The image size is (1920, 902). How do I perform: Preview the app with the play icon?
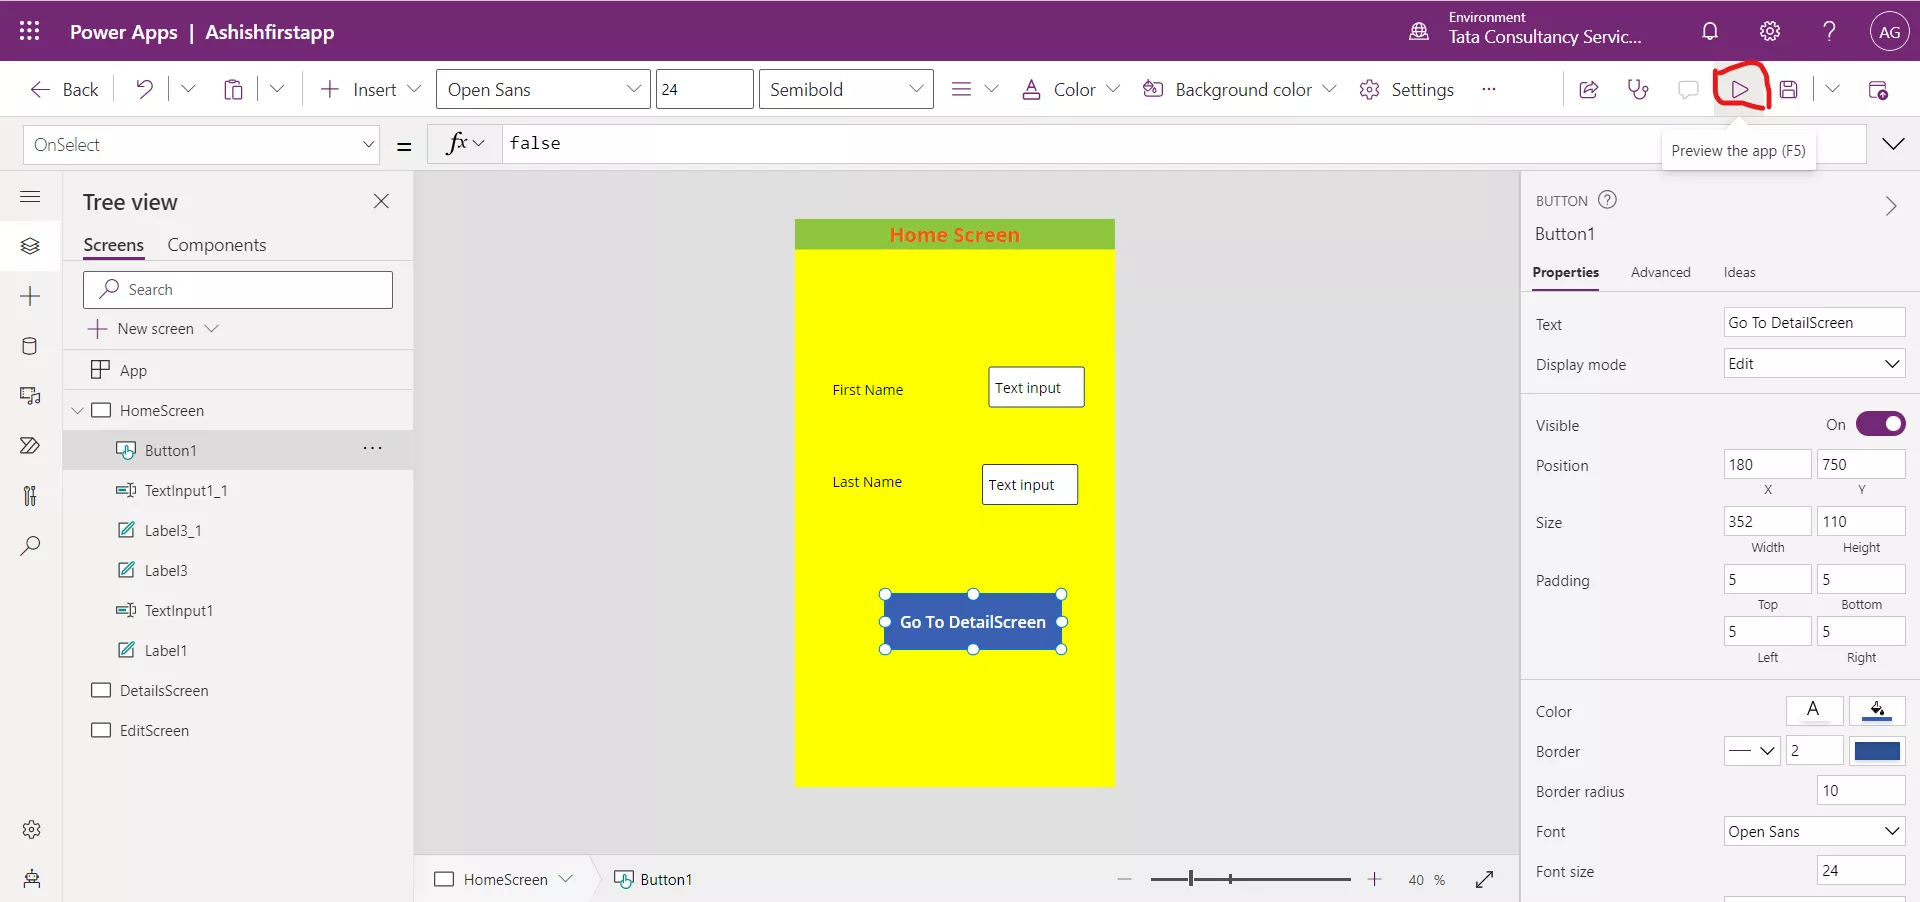[1741, 89]
